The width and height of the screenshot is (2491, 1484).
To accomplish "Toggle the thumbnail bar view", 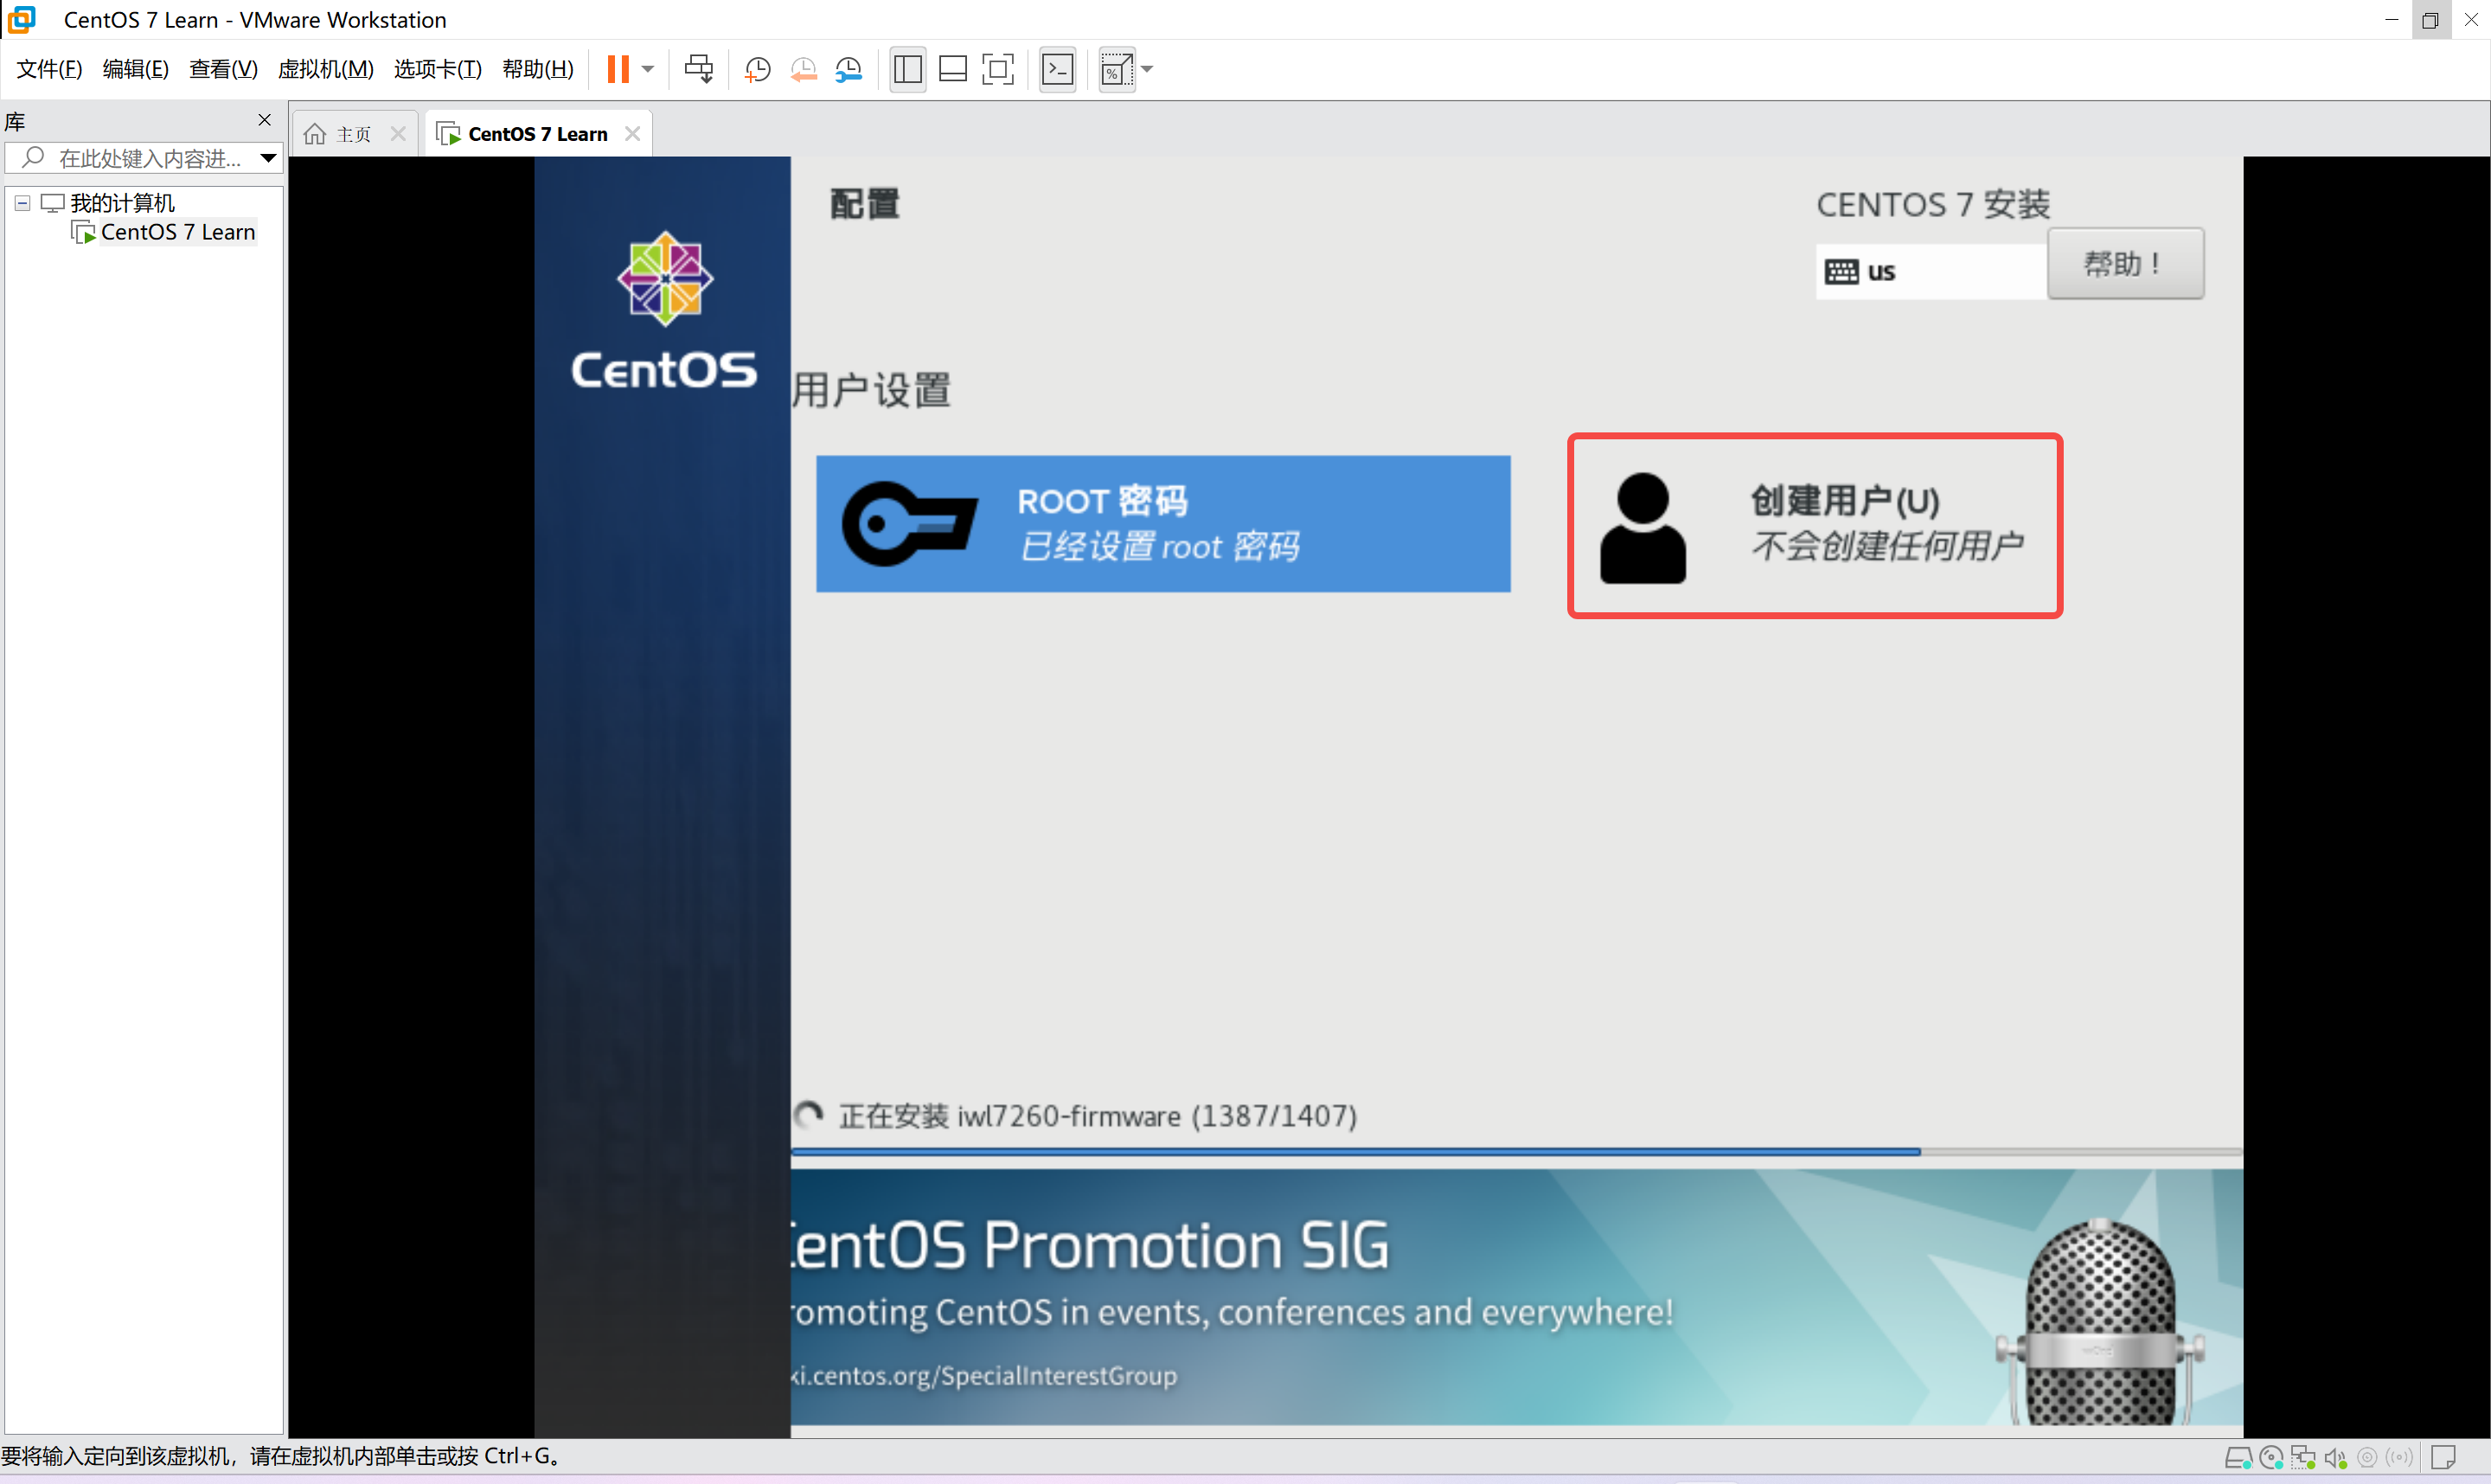I will [x=953, y=69].
